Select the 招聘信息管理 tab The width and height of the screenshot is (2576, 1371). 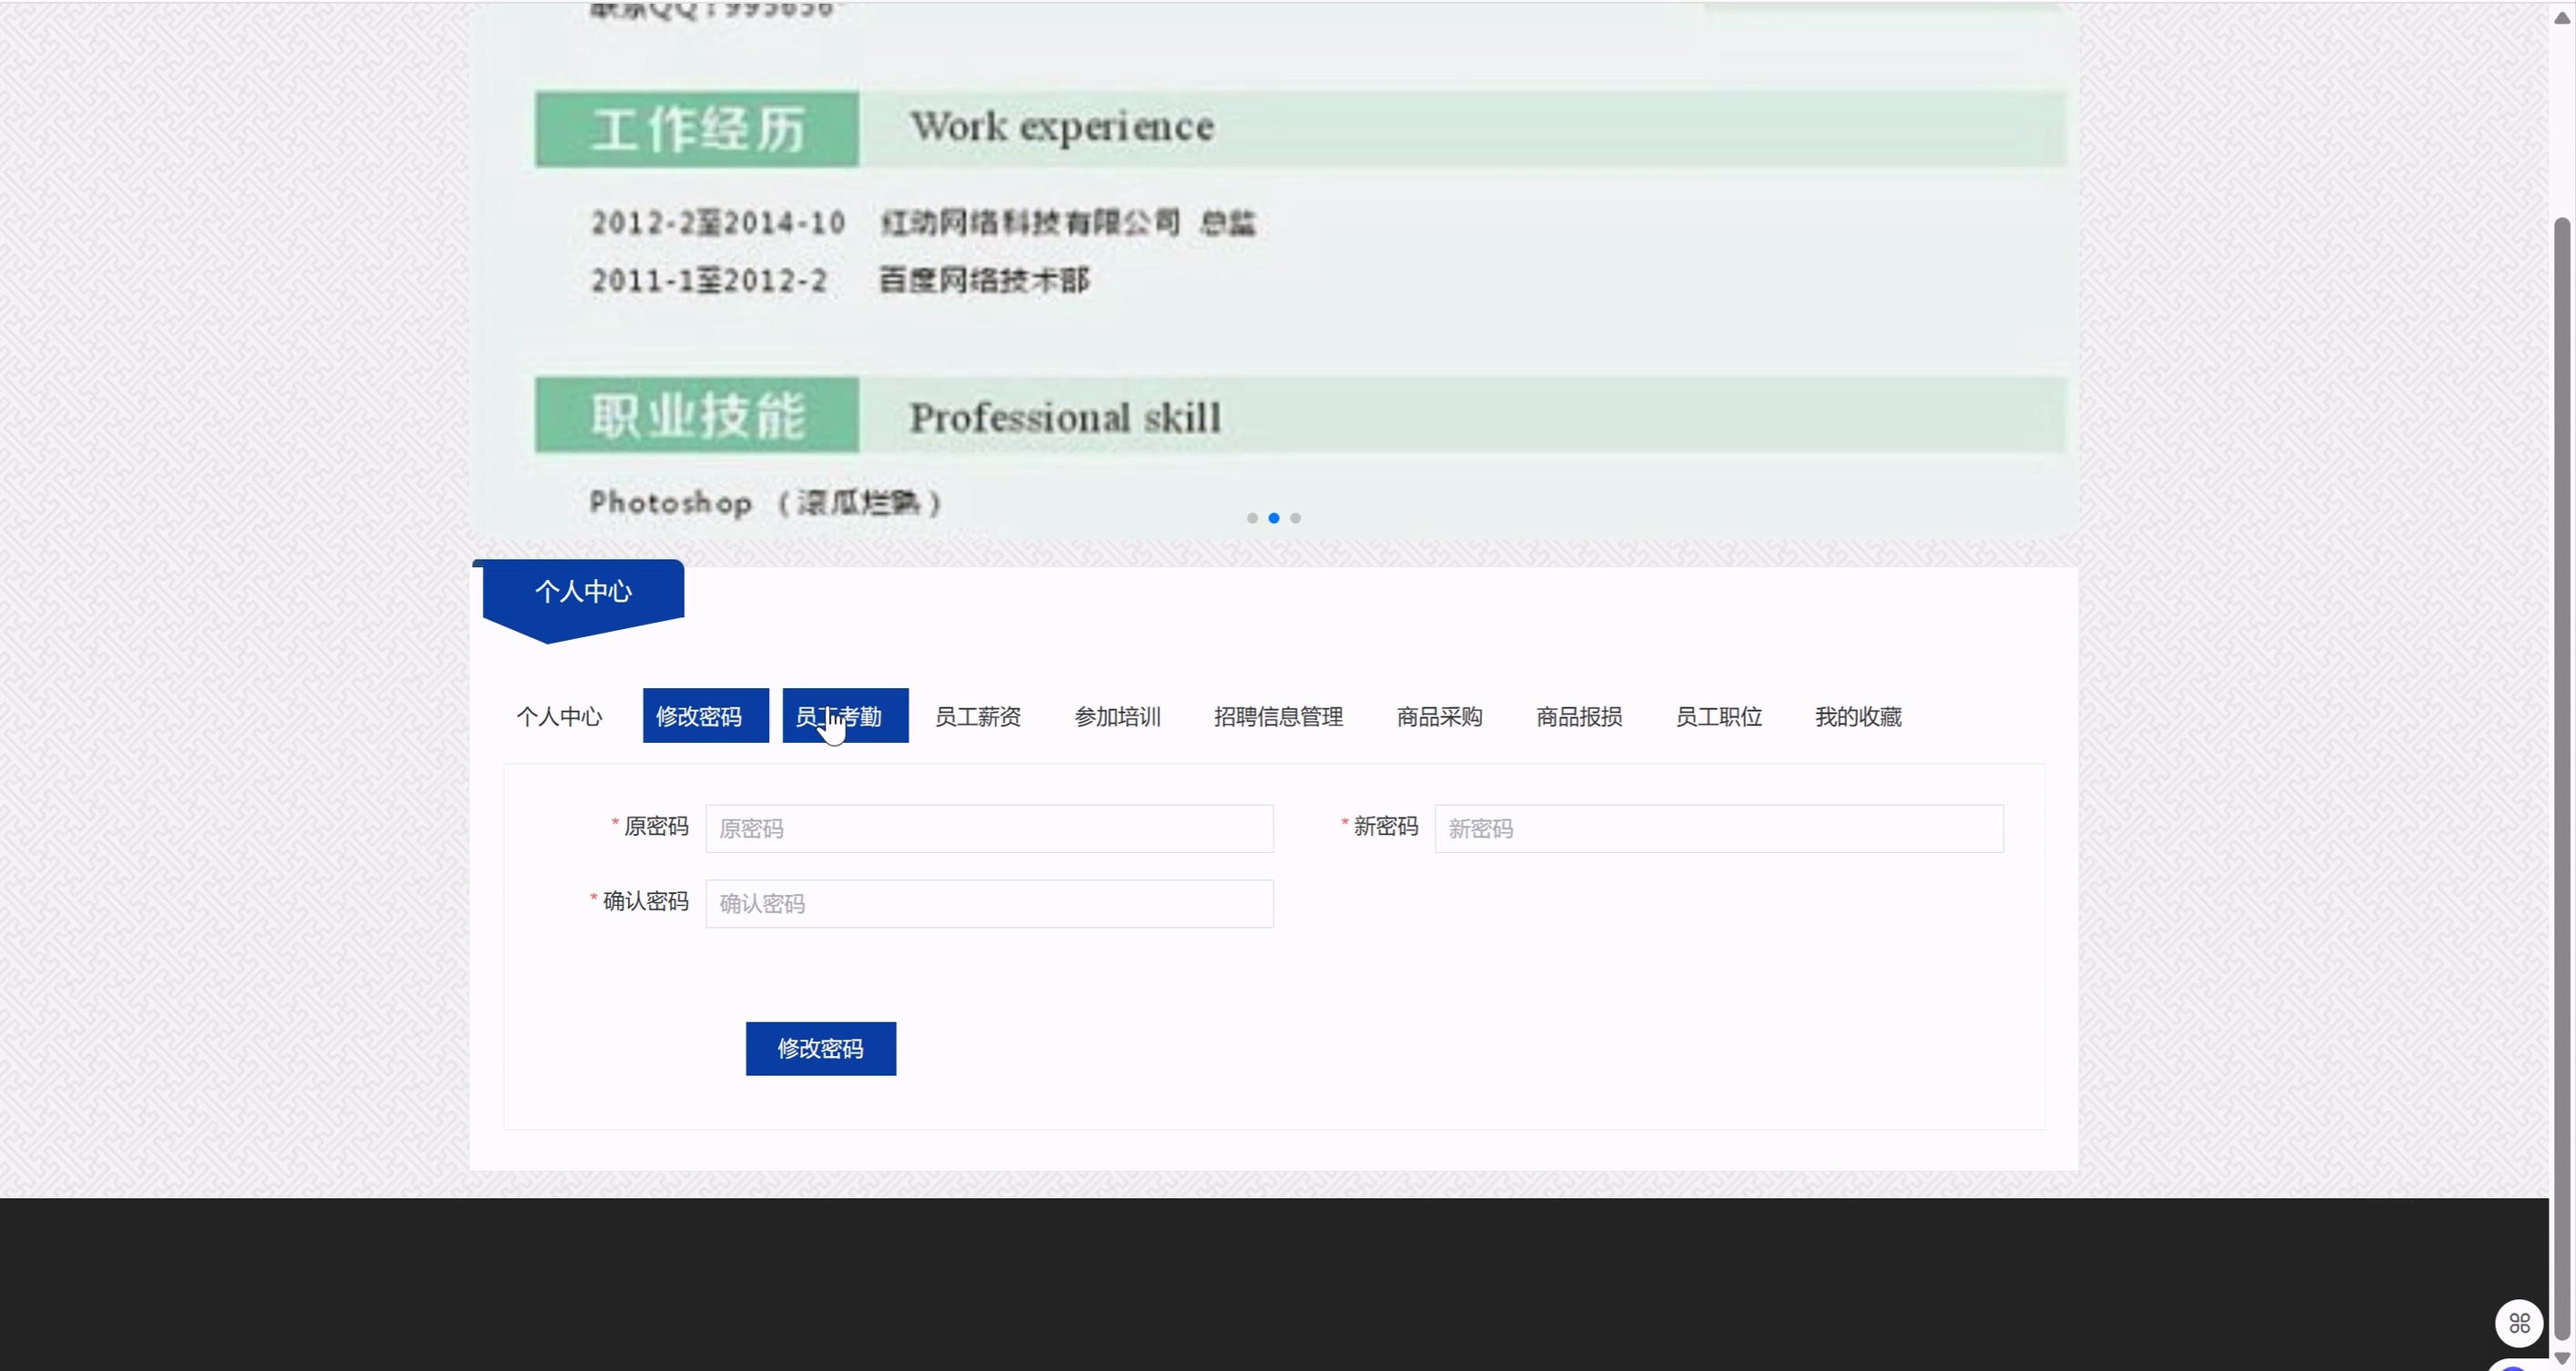pyautogui.click(x=1278, y=716)
